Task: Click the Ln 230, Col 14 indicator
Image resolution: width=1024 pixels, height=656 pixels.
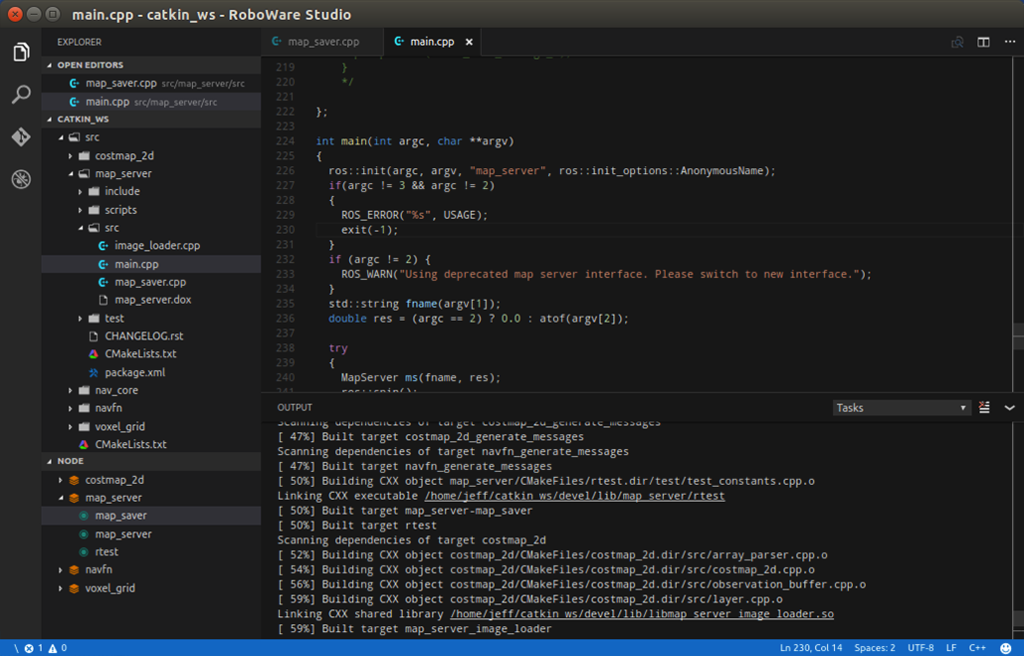Action: (x=811, y=648)
